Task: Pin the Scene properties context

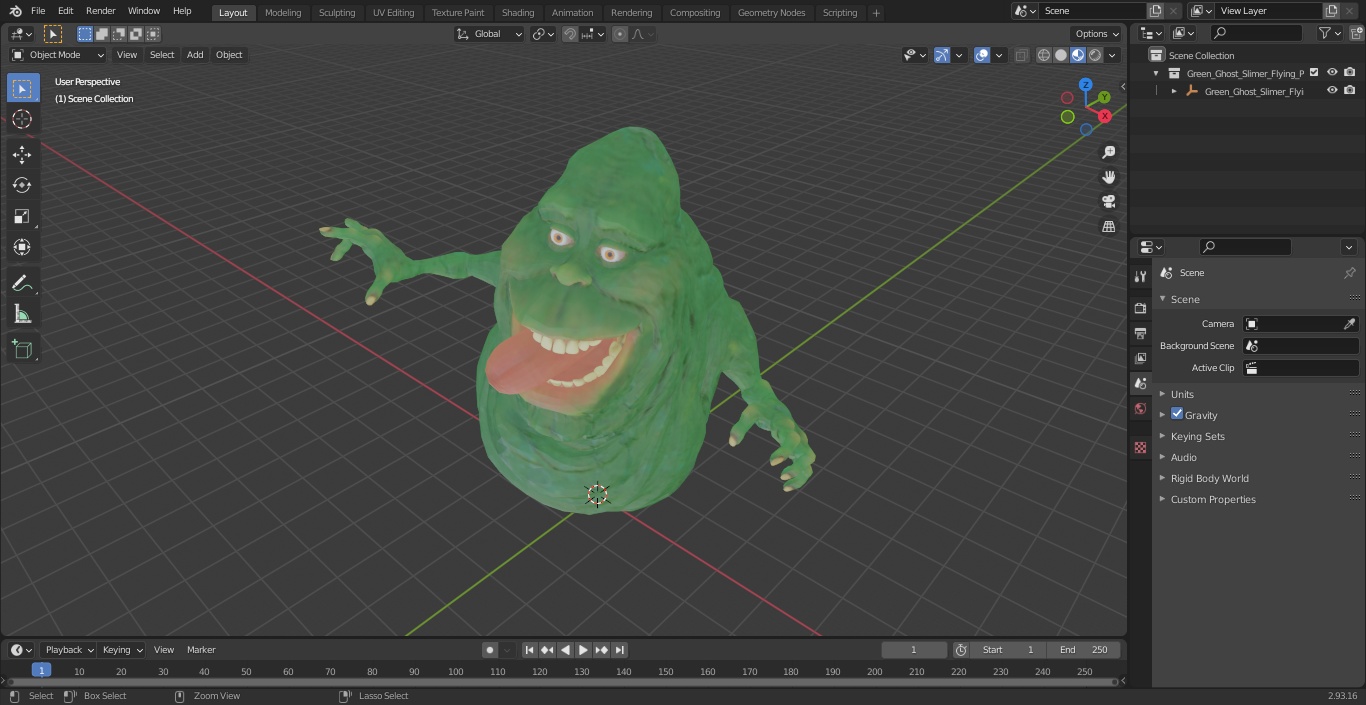Action: (x=1349, y=272)
